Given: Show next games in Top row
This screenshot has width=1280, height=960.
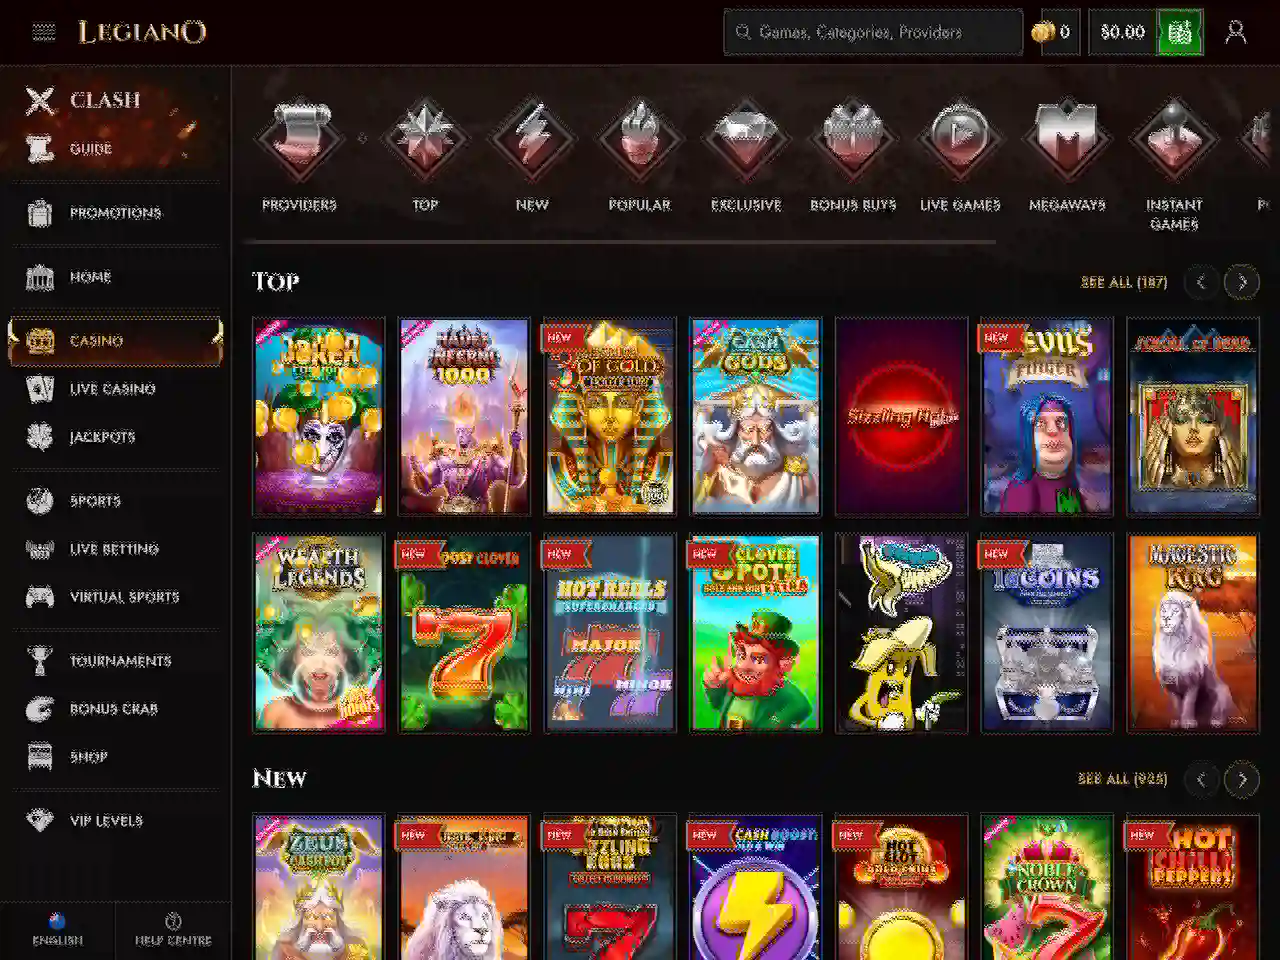Looking at the screenshot, I should point(1242,282).
